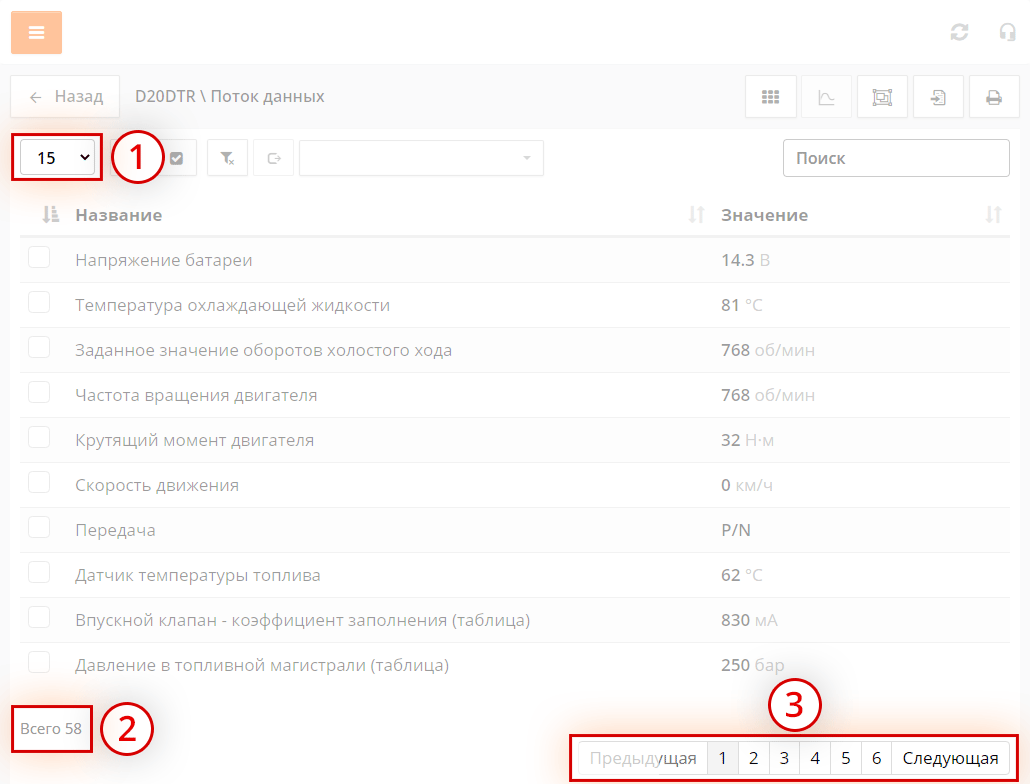Click the fullscreen frame icon
The width and height of the screenshot is (1030, 784).
tap(882, 97)
